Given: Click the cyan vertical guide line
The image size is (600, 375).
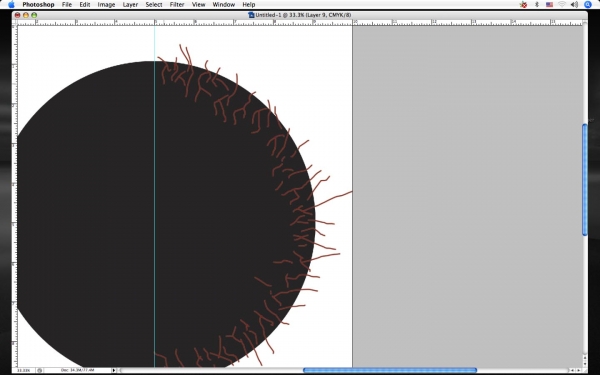Looking at the screenshot, I should [155, 196].
